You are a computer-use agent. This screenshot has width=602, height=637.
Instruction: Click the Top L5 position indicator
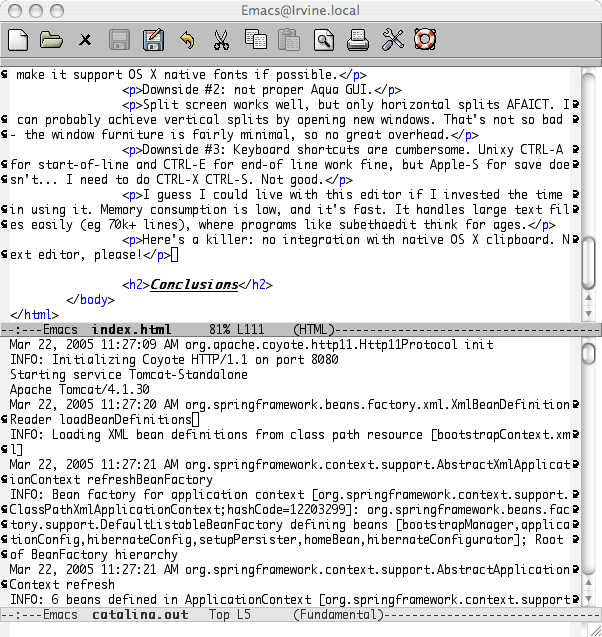230,615
